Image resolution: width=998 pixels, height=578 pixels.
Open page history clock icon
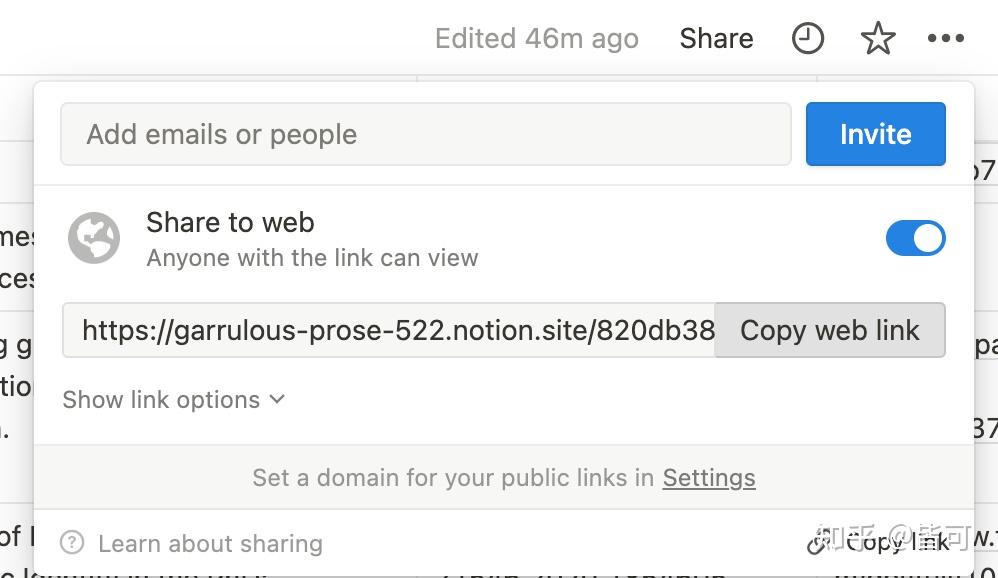pos(807,39)
